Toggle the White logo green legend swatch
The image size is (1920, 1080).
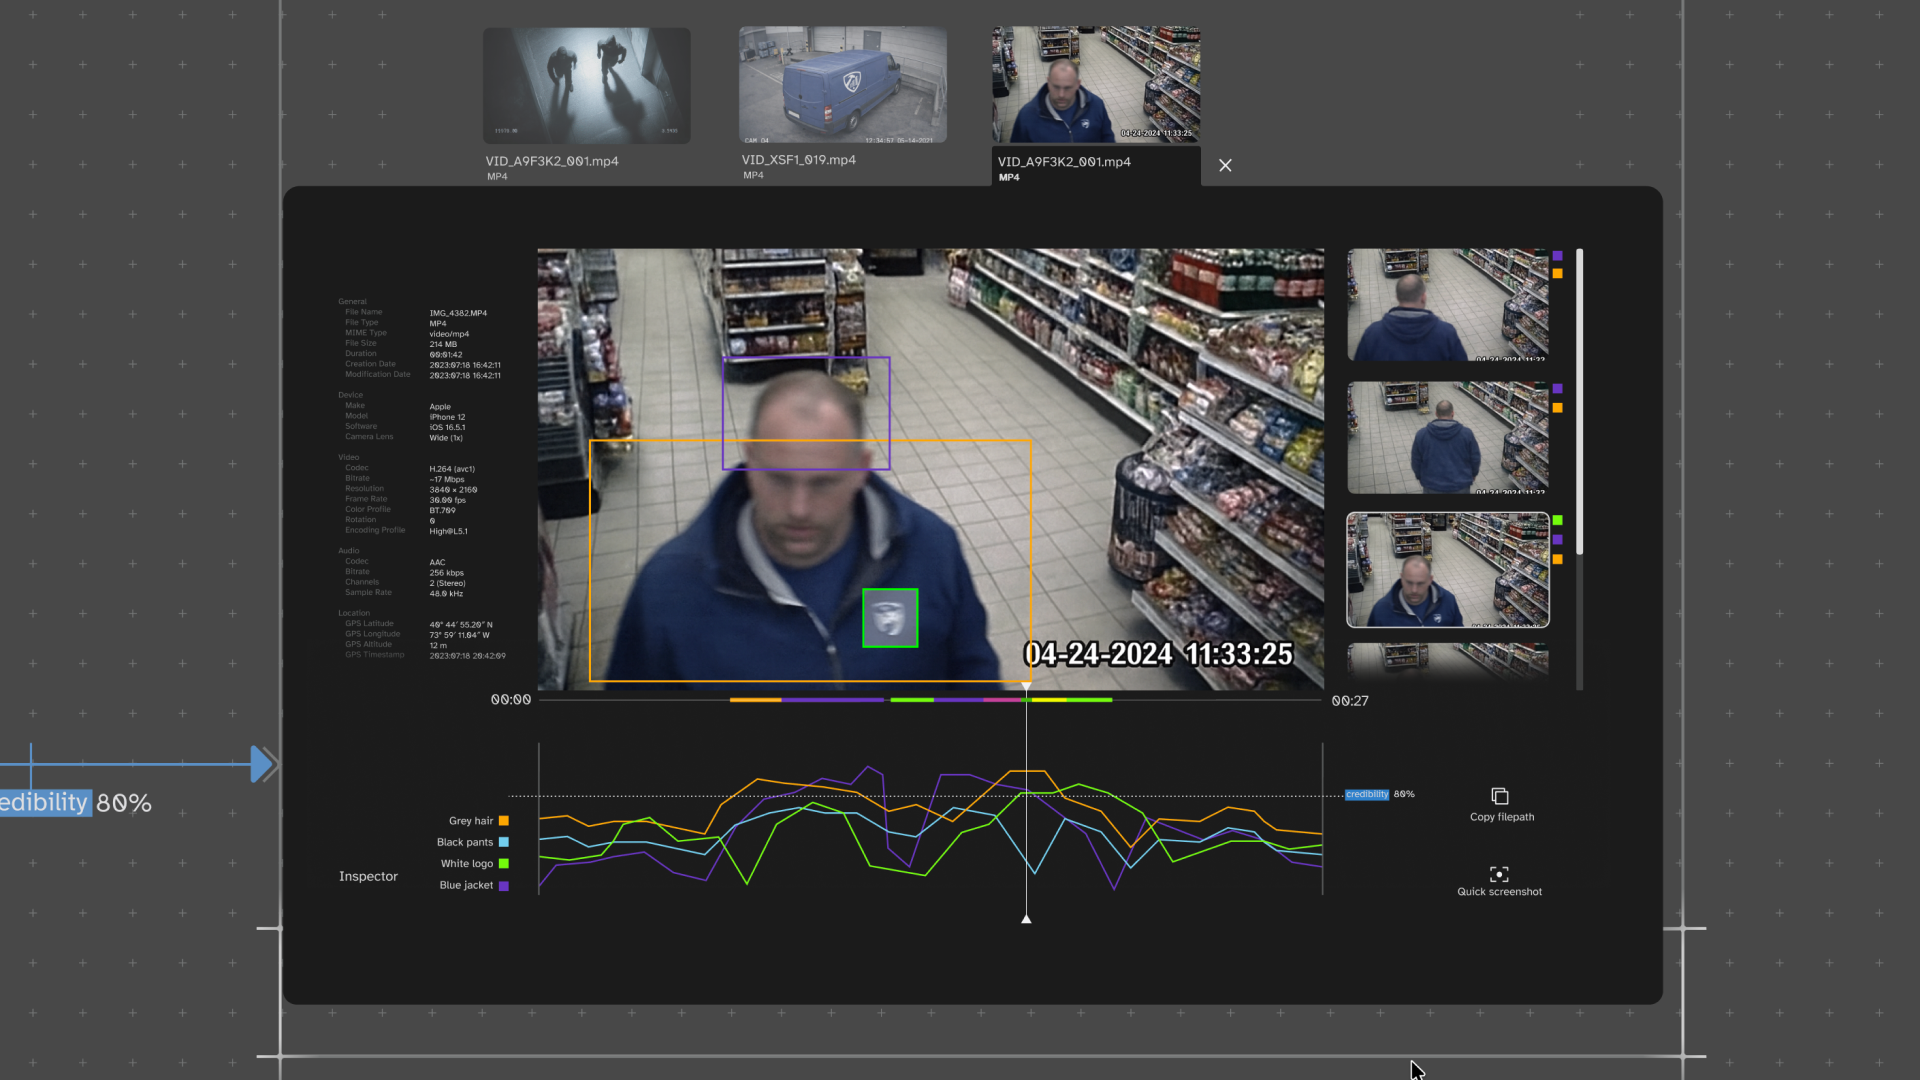[504, 864]
